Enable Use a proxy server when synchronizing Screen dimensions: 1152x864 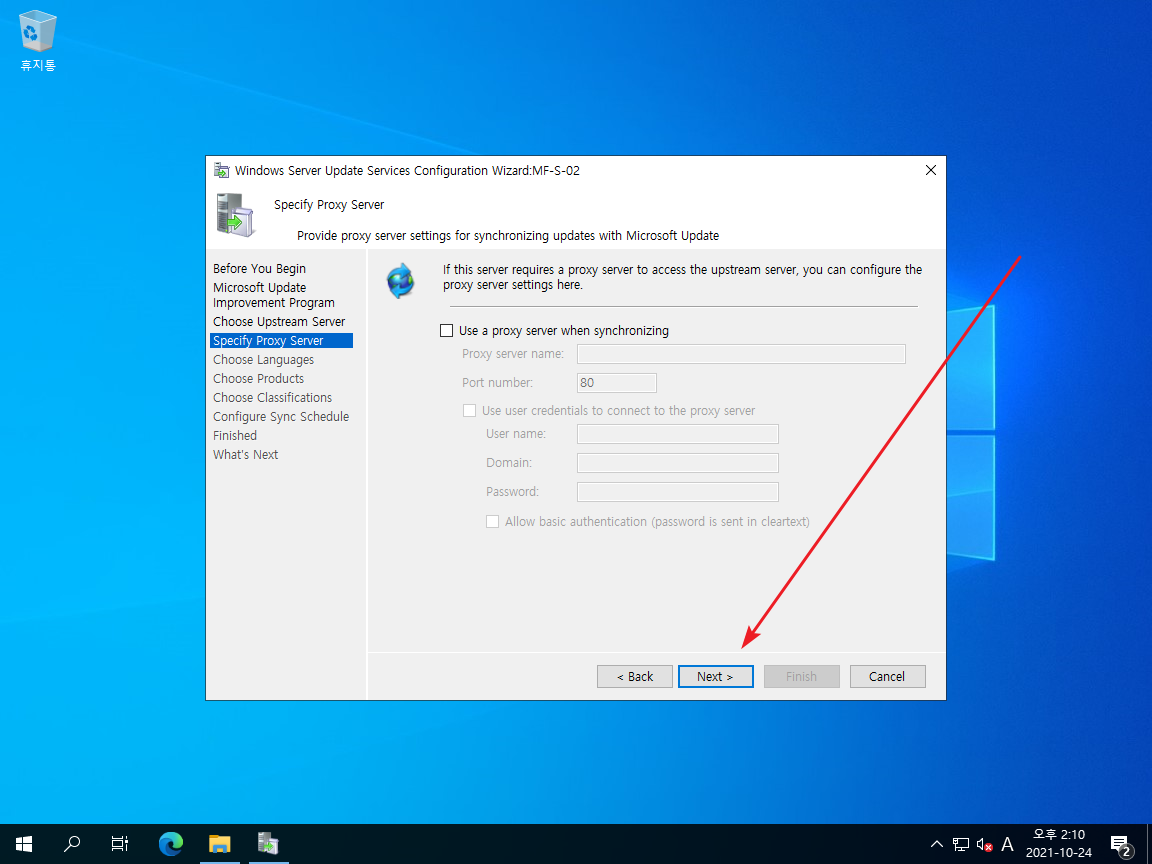pos(446,331)
